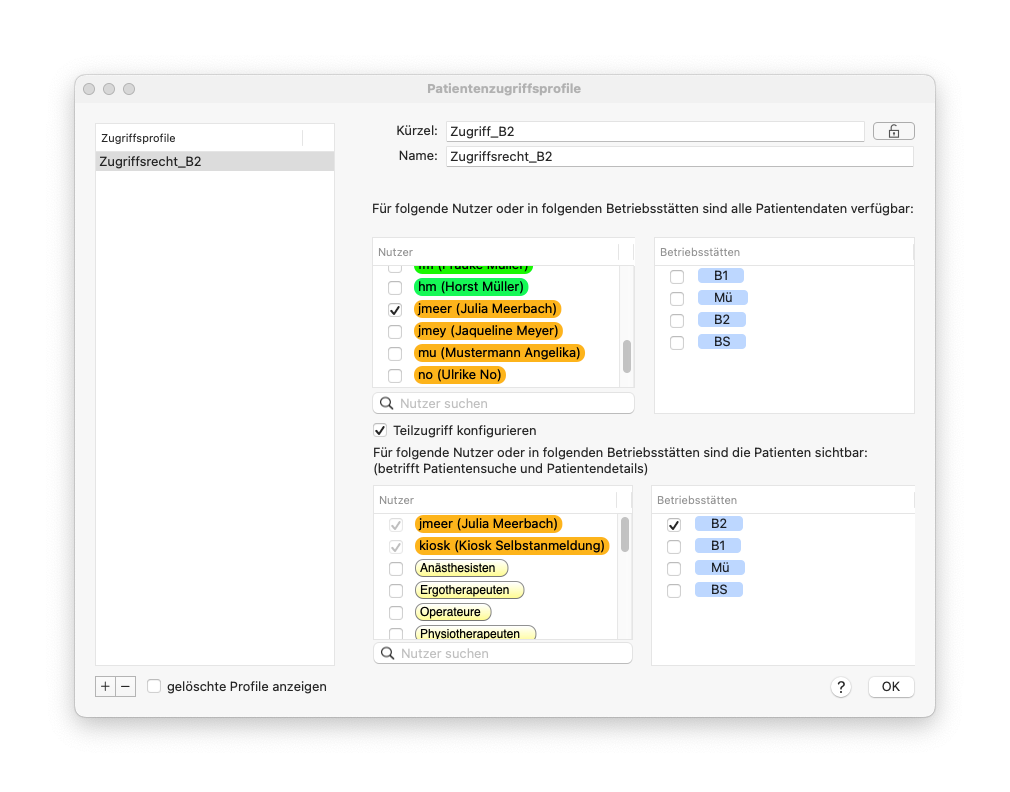Click the Zugriffsprofile column header

click(200, 138)
